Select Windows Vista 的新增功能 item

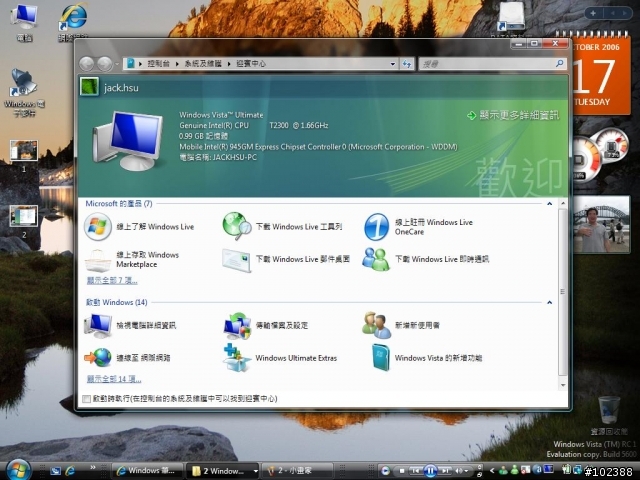coord(427,358)
